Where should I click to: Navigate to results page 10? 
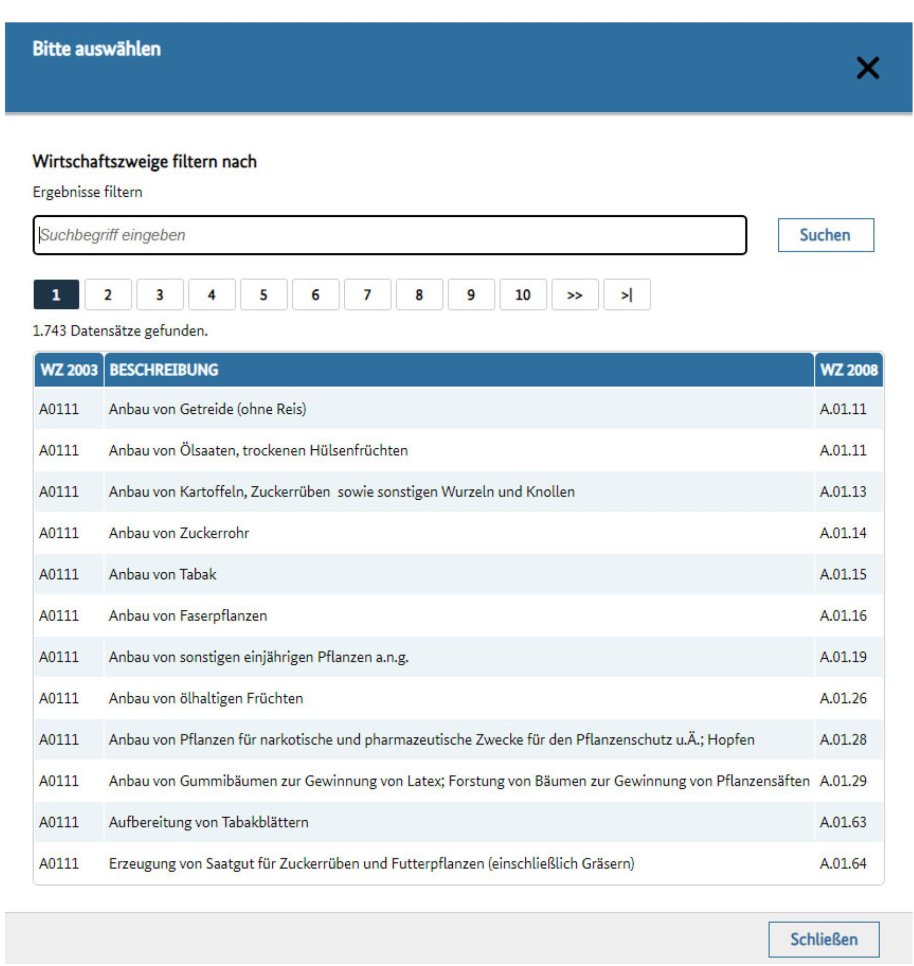point(522,295)
